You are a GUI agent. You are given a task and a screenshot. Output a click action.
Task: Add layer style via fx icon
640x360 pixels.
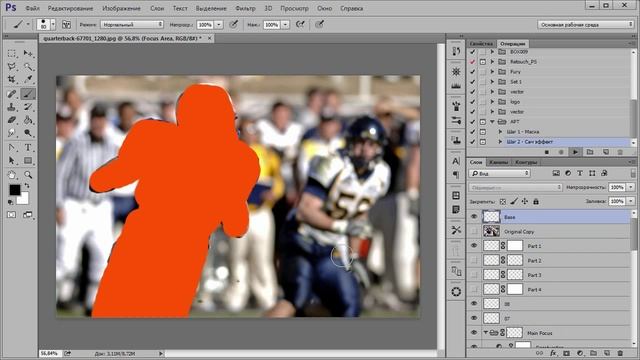pos(553,353)
